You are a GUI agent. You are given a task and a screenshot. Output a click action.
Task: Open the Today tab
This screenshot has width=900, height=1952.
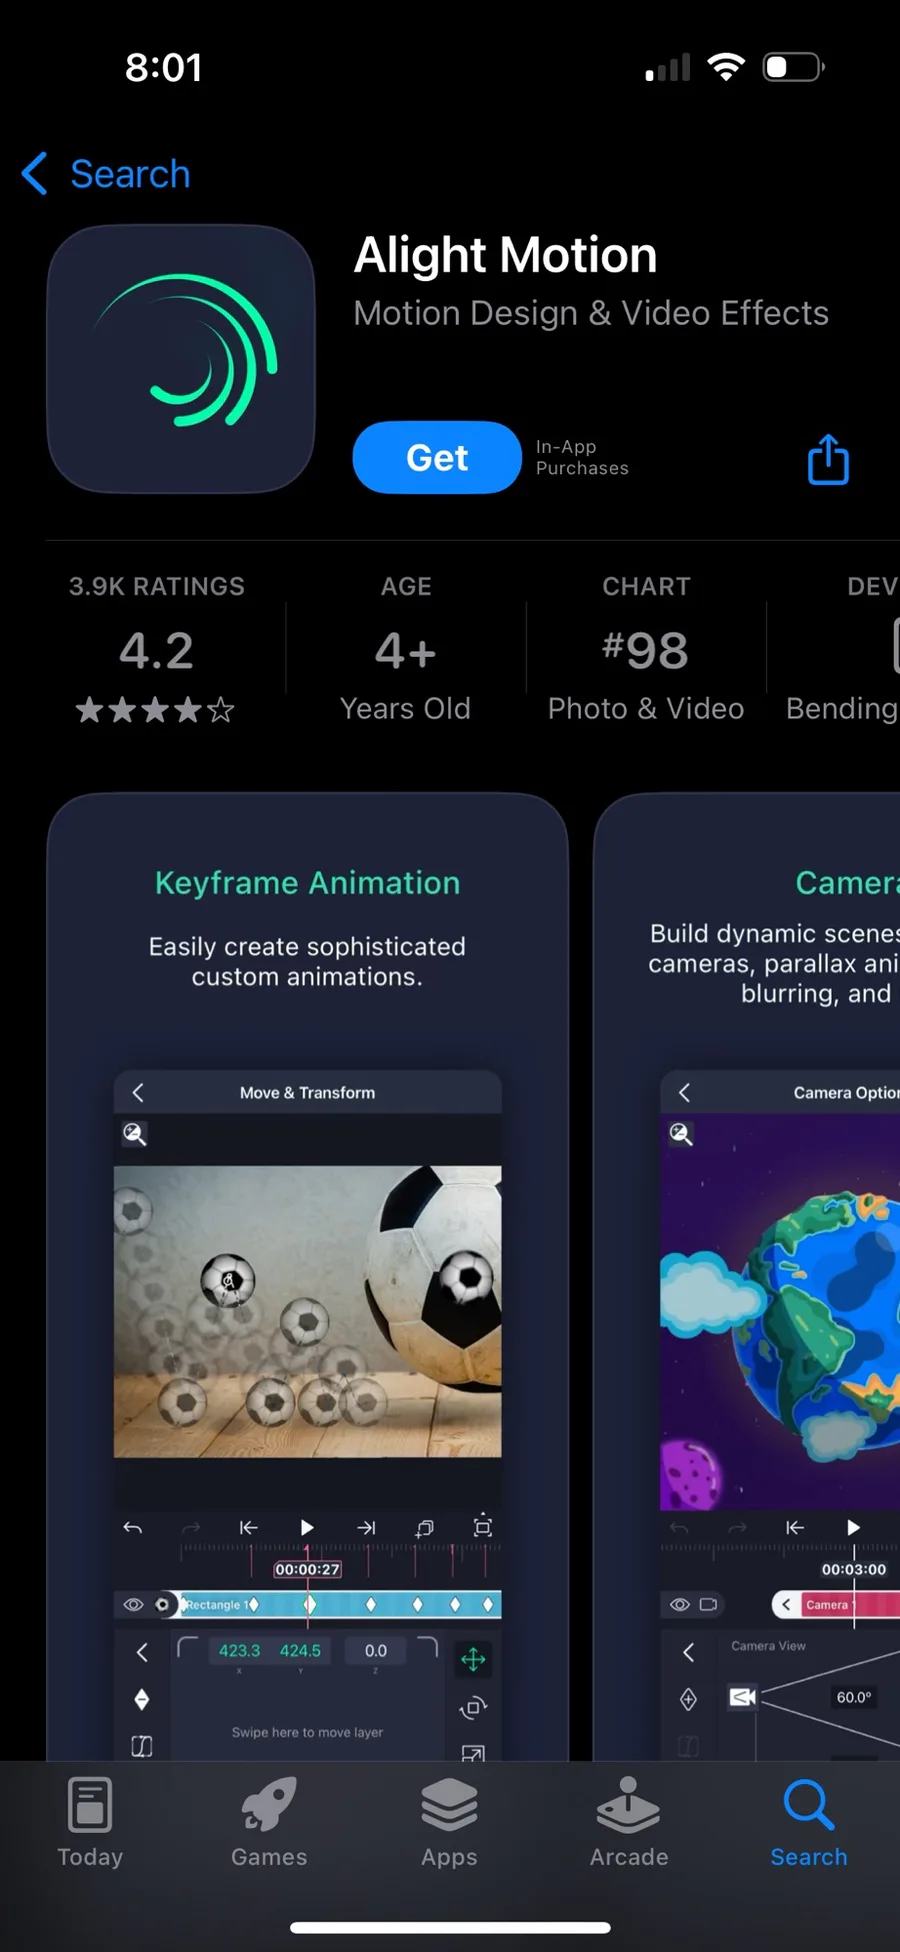pos(90,1822)
